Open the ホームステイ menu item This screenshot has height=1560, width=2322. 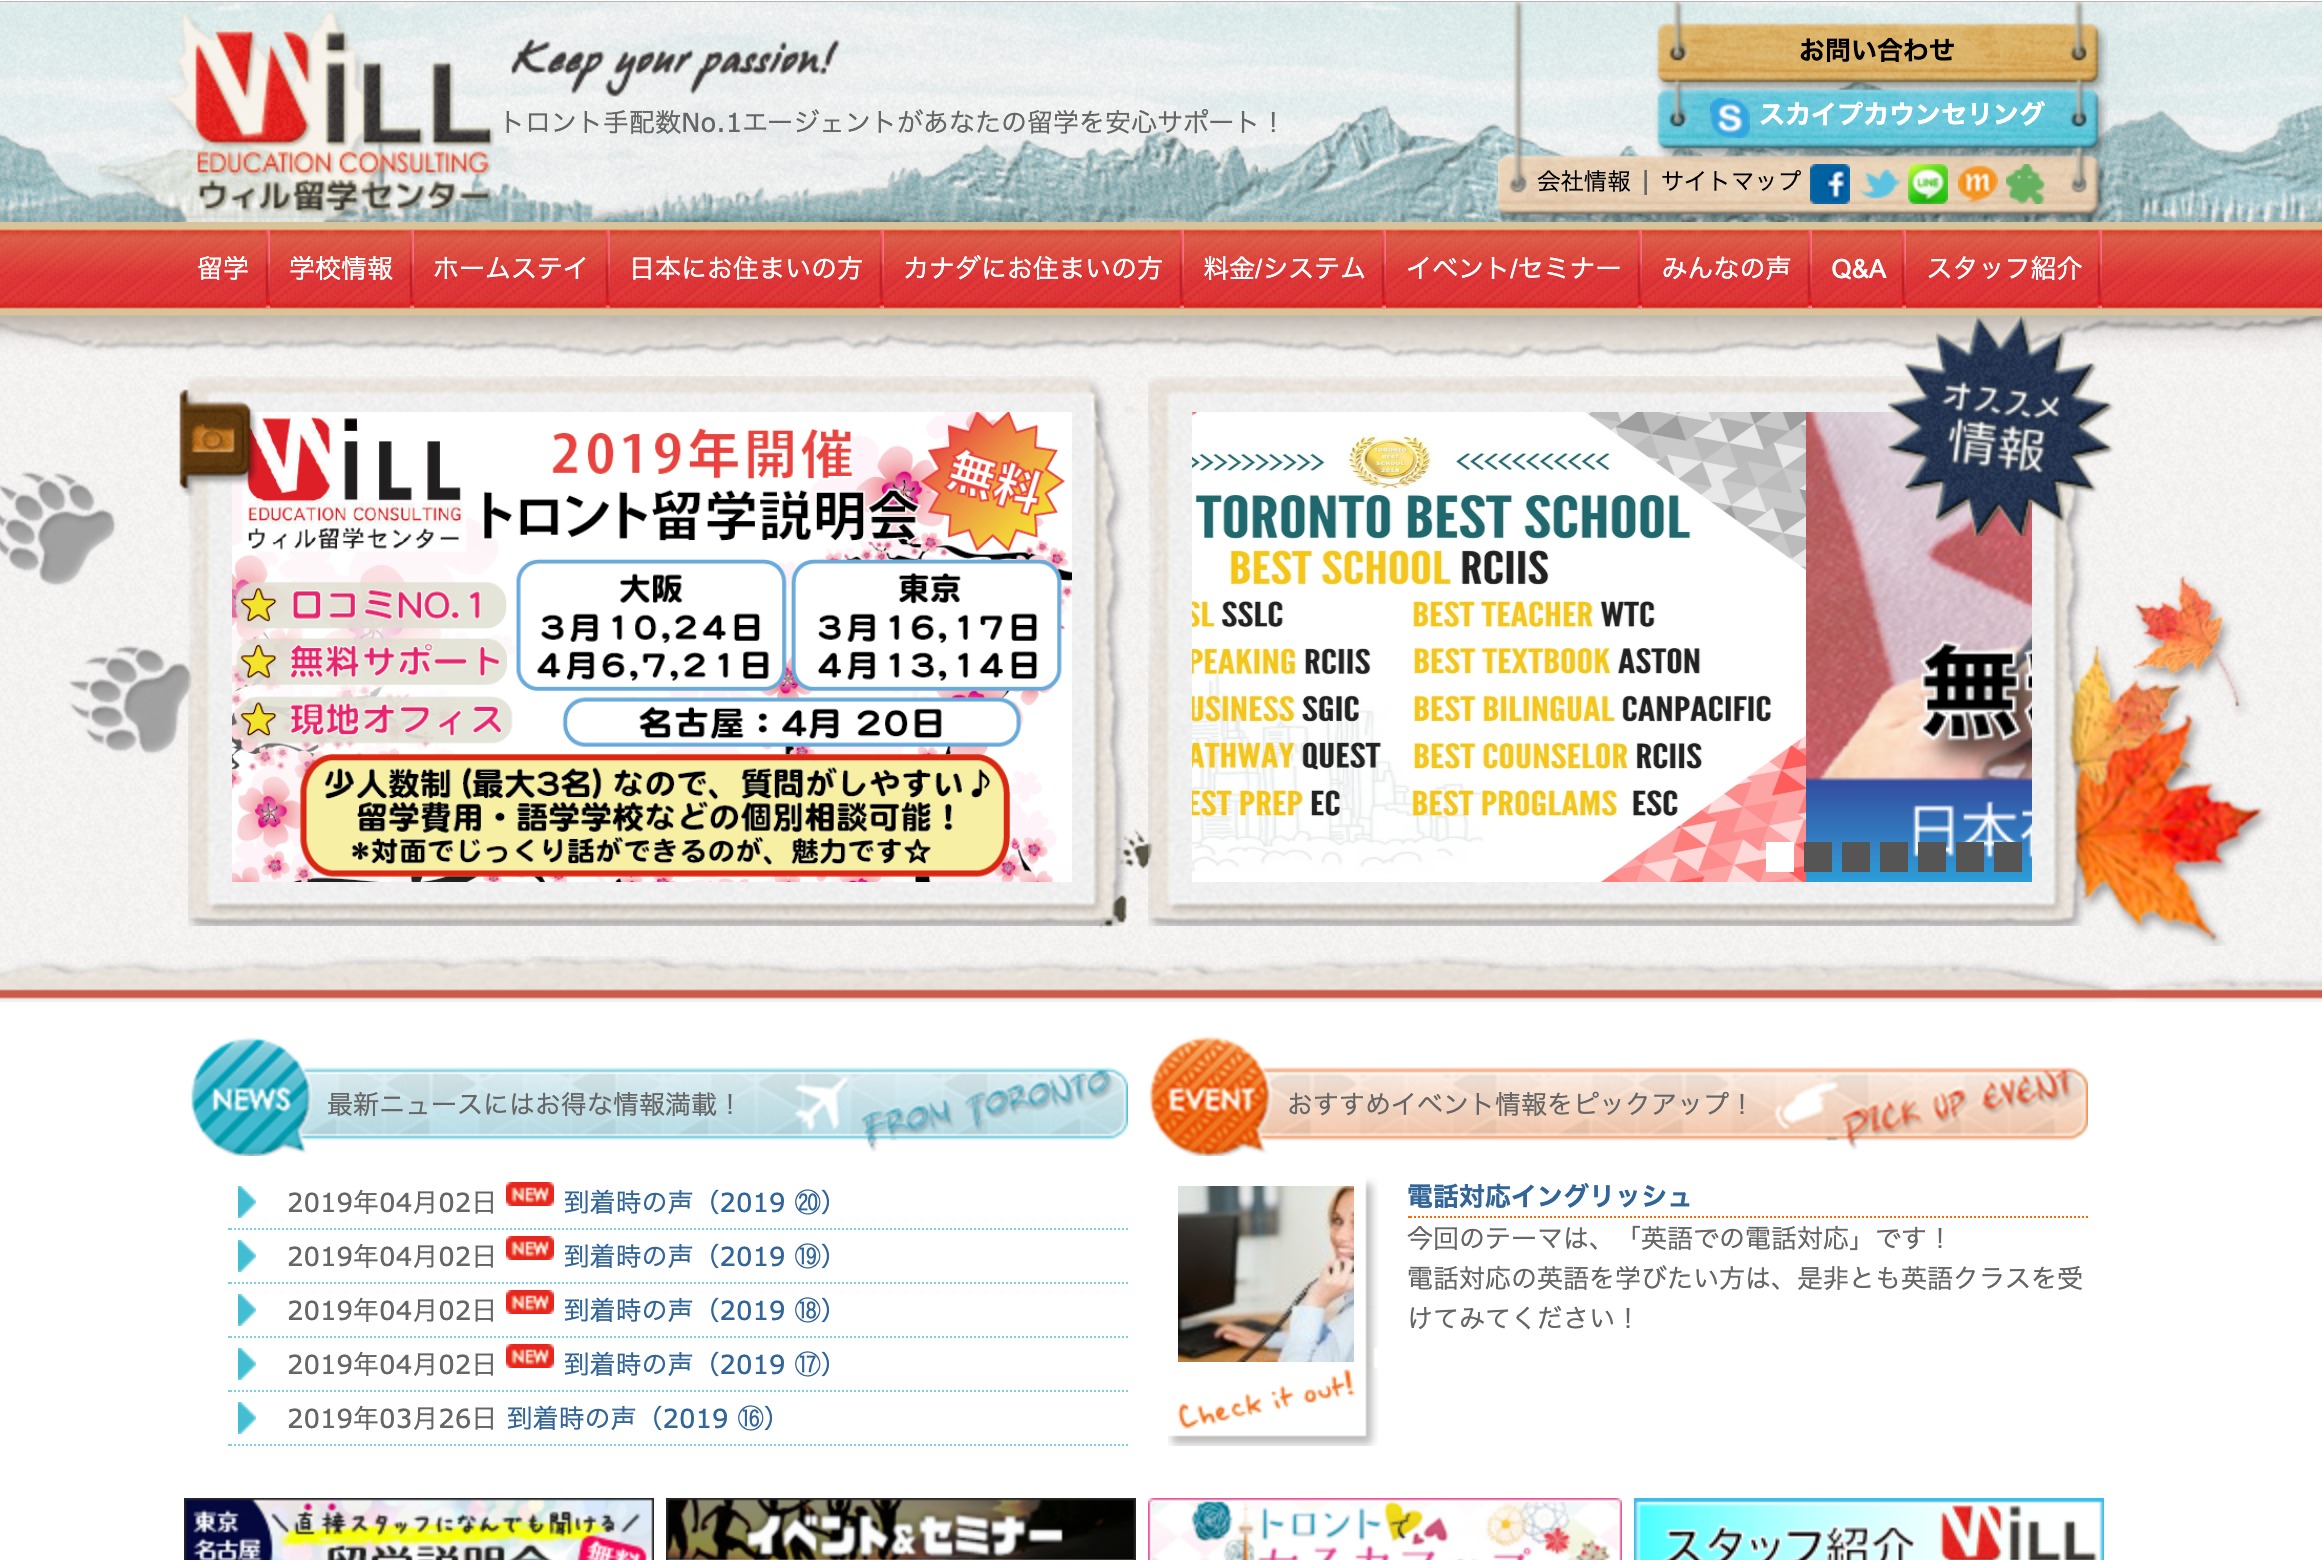click(x=510, y=268)
